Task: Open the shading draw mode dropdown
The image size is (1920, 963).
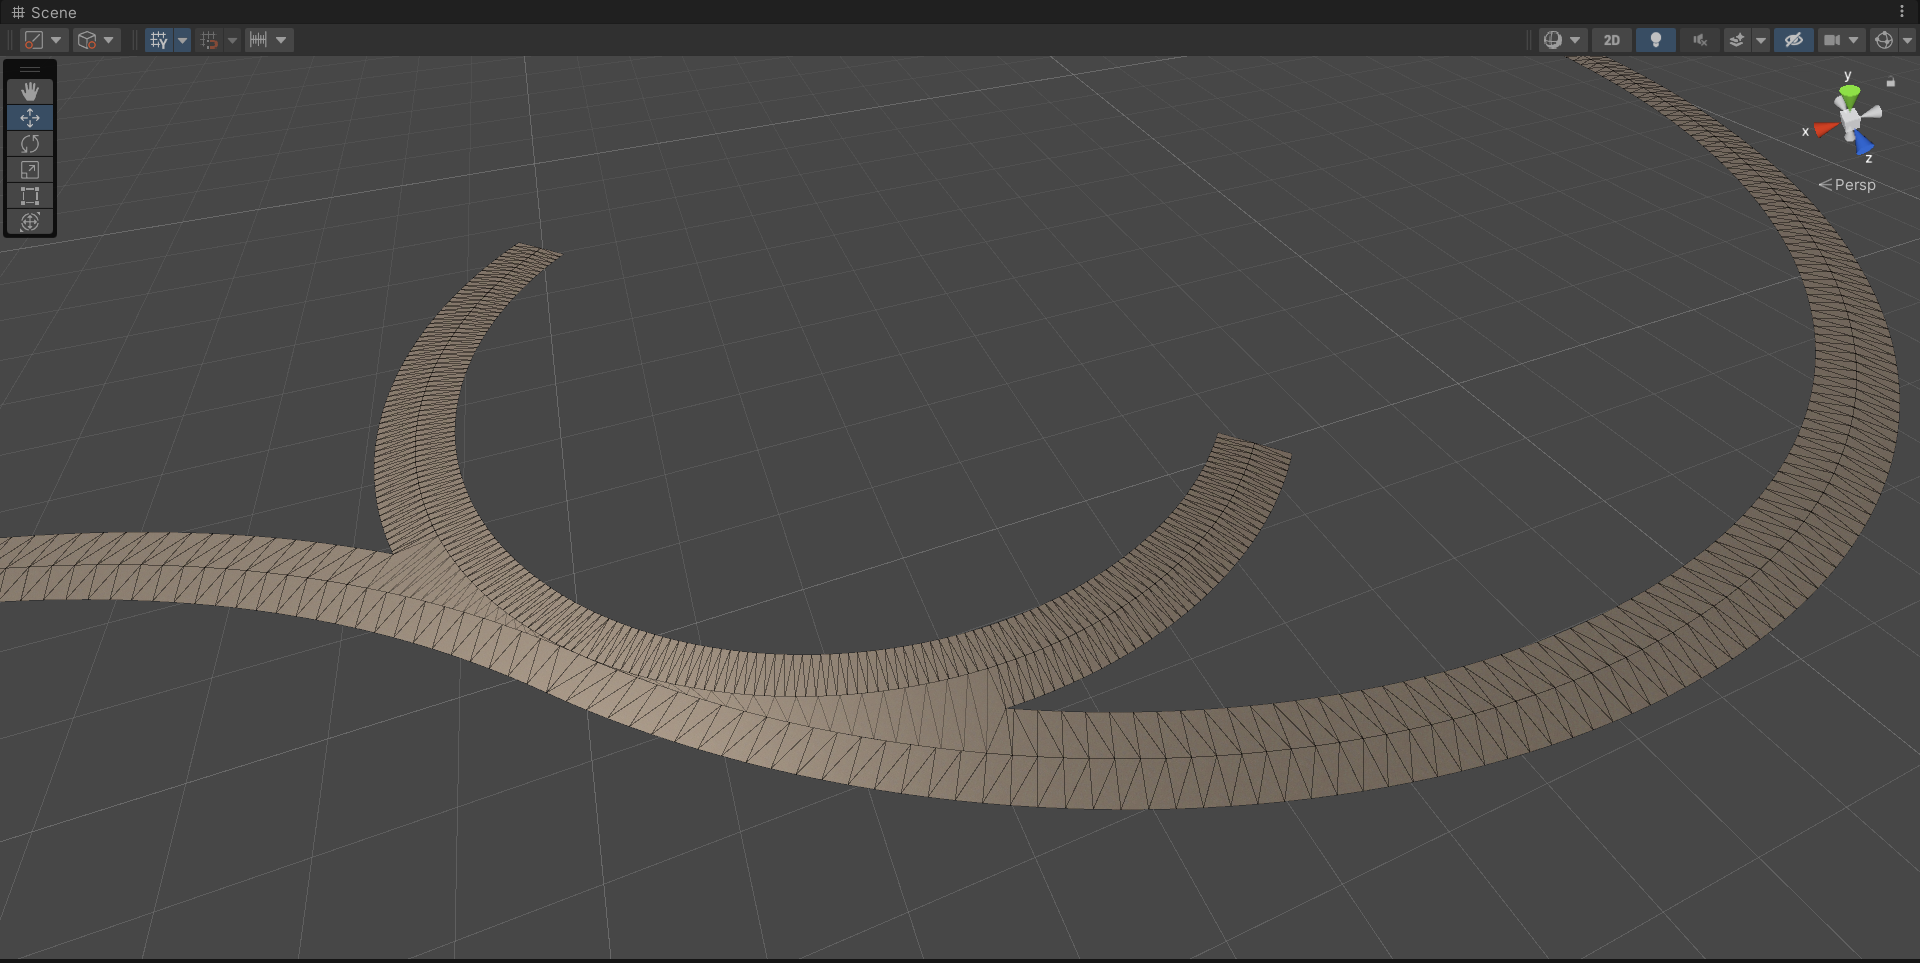Action: (1561, 40)
